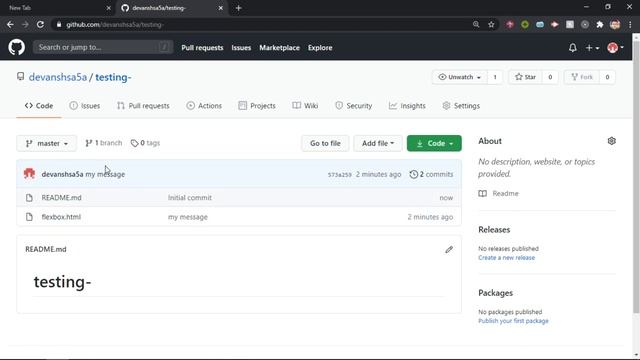Open the Initial commit message link
640x360 pixels.
(190, 198)
